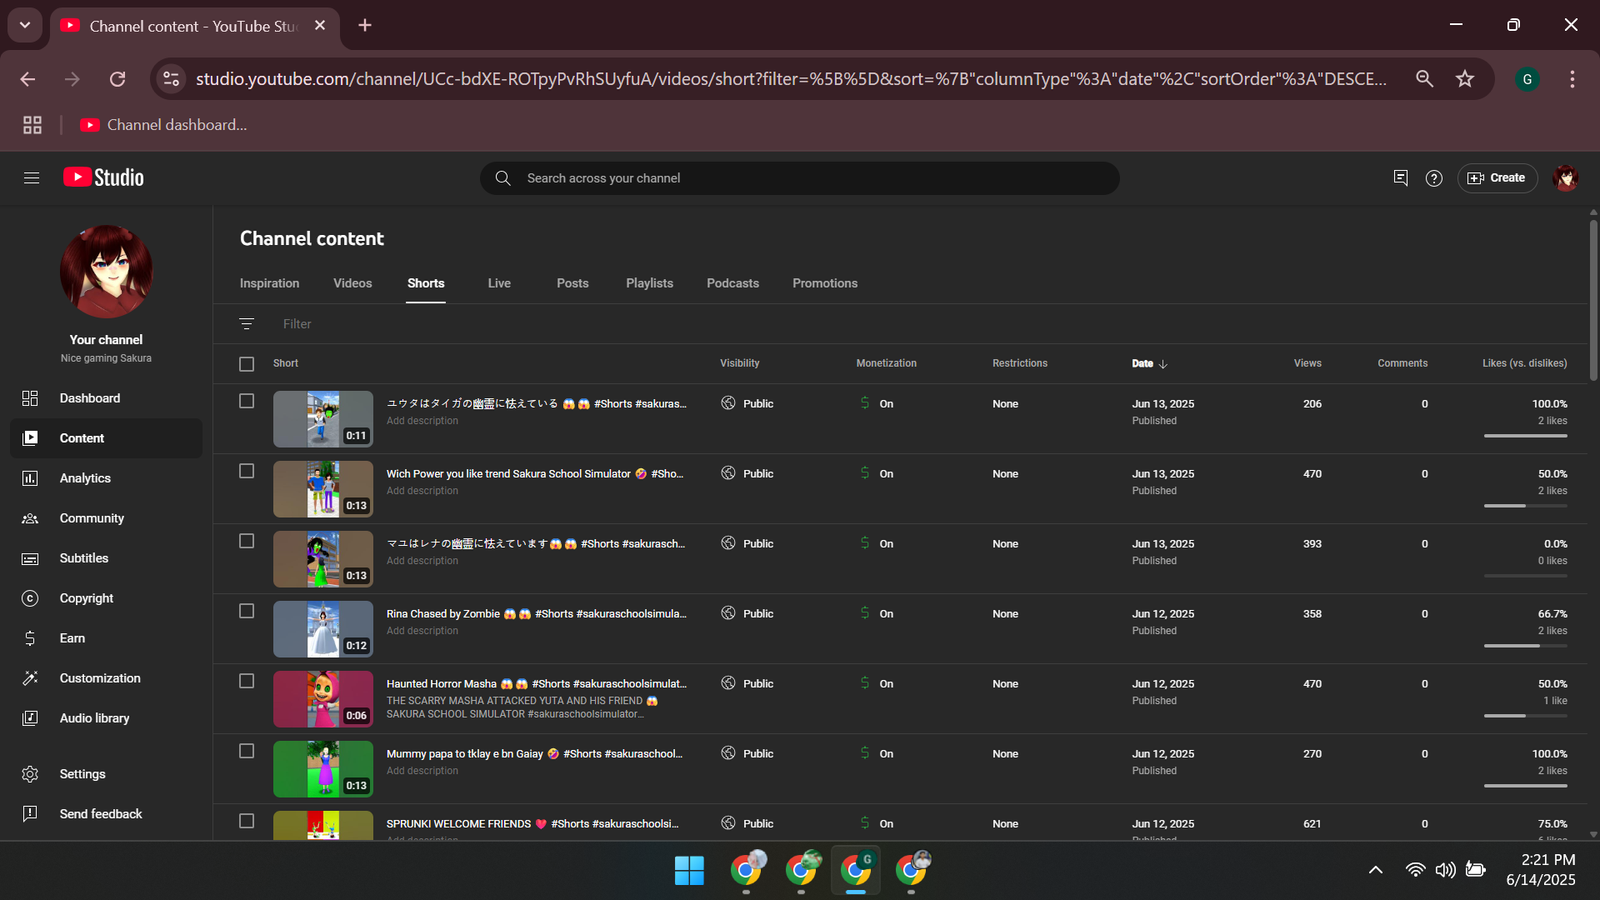Click the comments notification icon in header
Screen dimensions: 1600x900
point(1400,178)
